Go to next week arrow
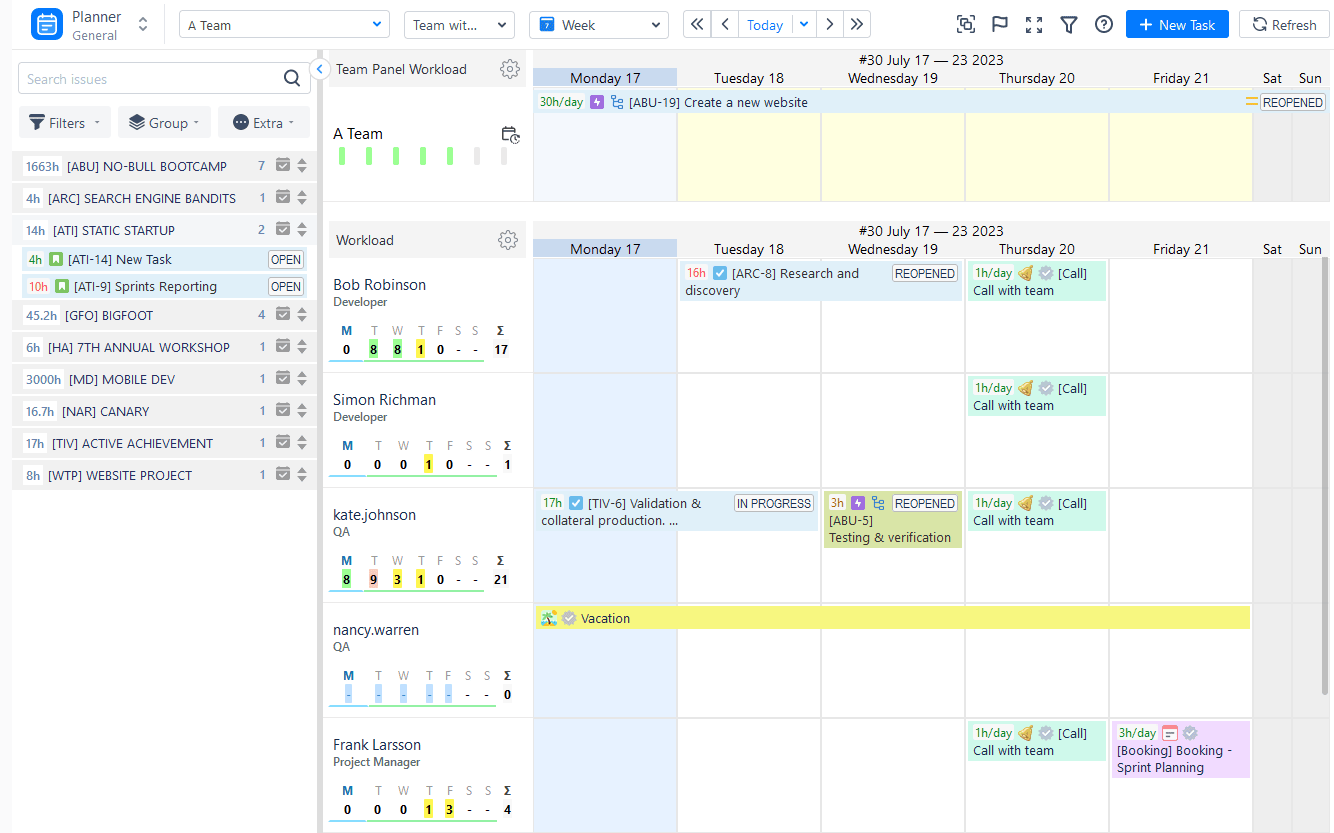1334x833 pixels. [x=830, y=25]
